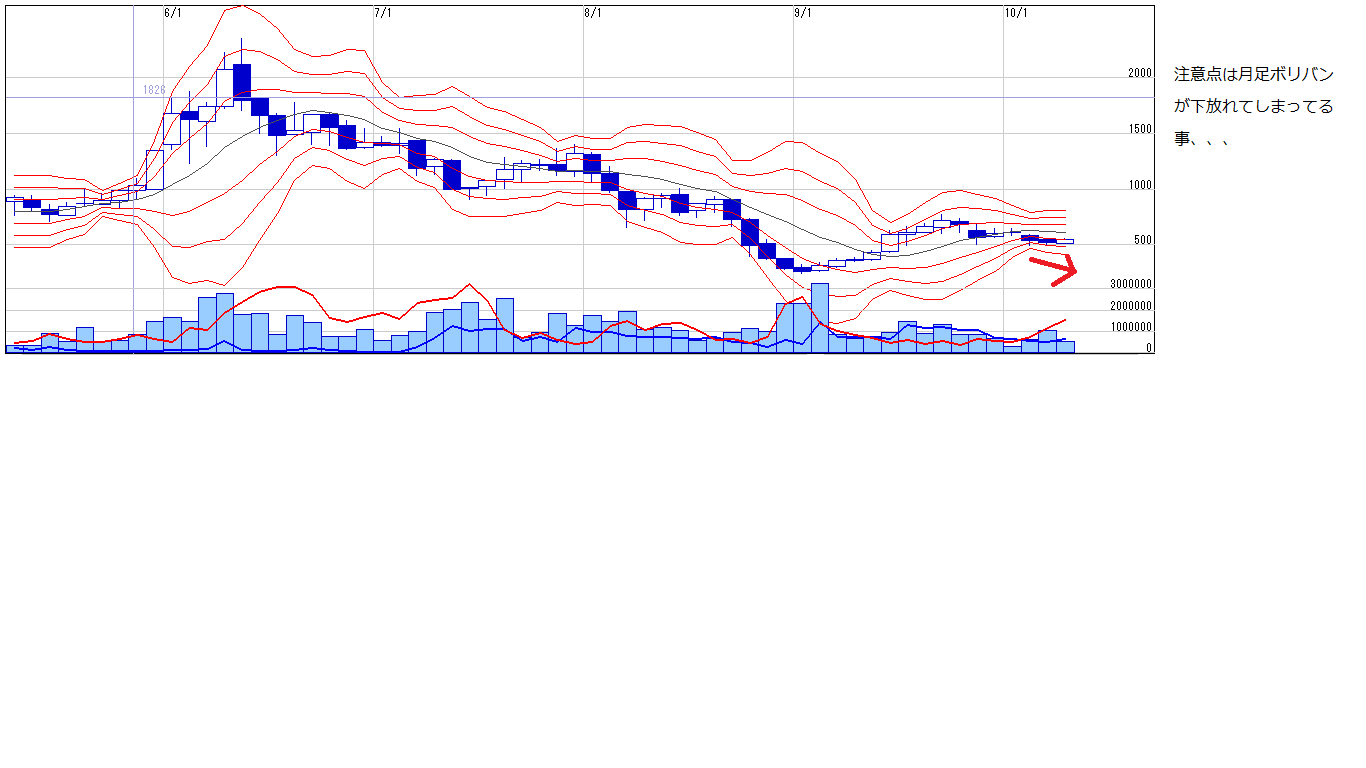Click the annotation text '事、、、'
Viewport: 1366px width, 768px height.
pyautogui.click(x=1201, y=140)
